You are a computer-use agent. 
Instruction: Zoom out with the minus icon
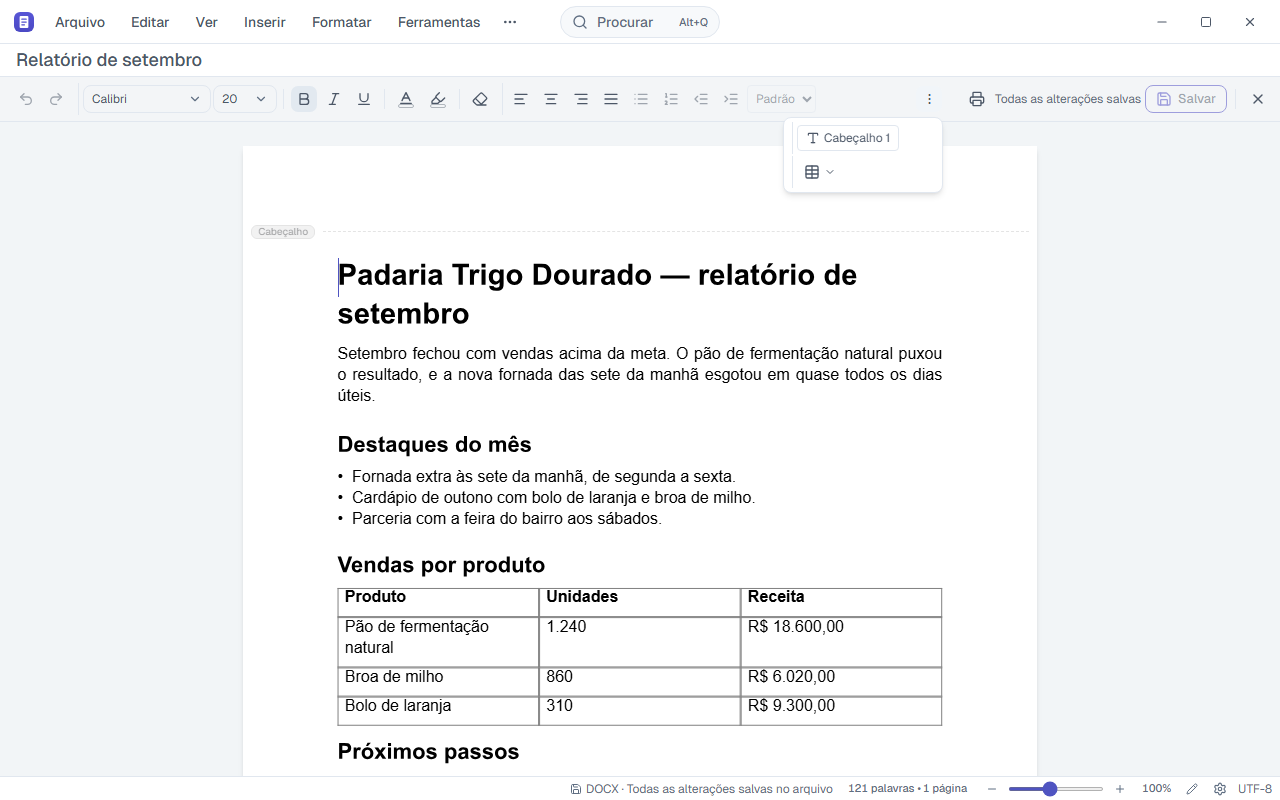992,789
